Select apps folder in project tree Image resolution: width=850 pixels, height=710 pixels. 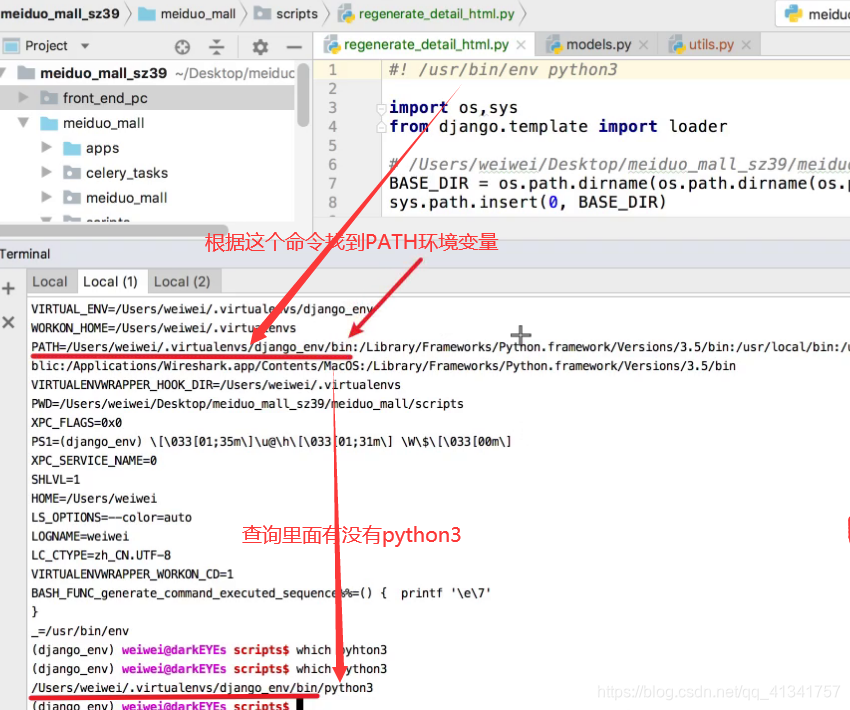coord(102,148)
